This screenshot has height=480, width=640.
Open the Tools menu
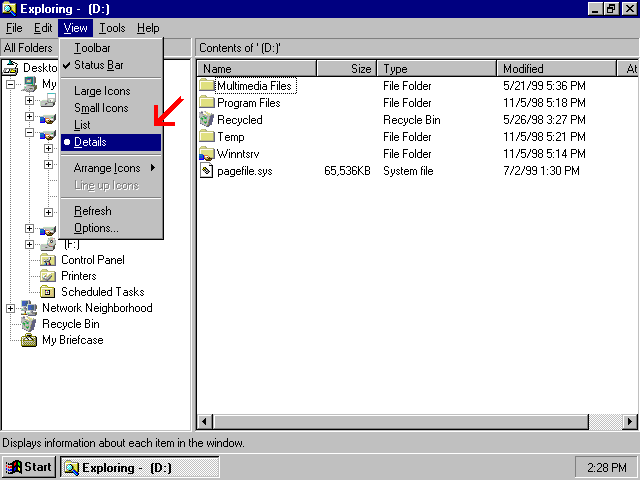tap(112, 28)
